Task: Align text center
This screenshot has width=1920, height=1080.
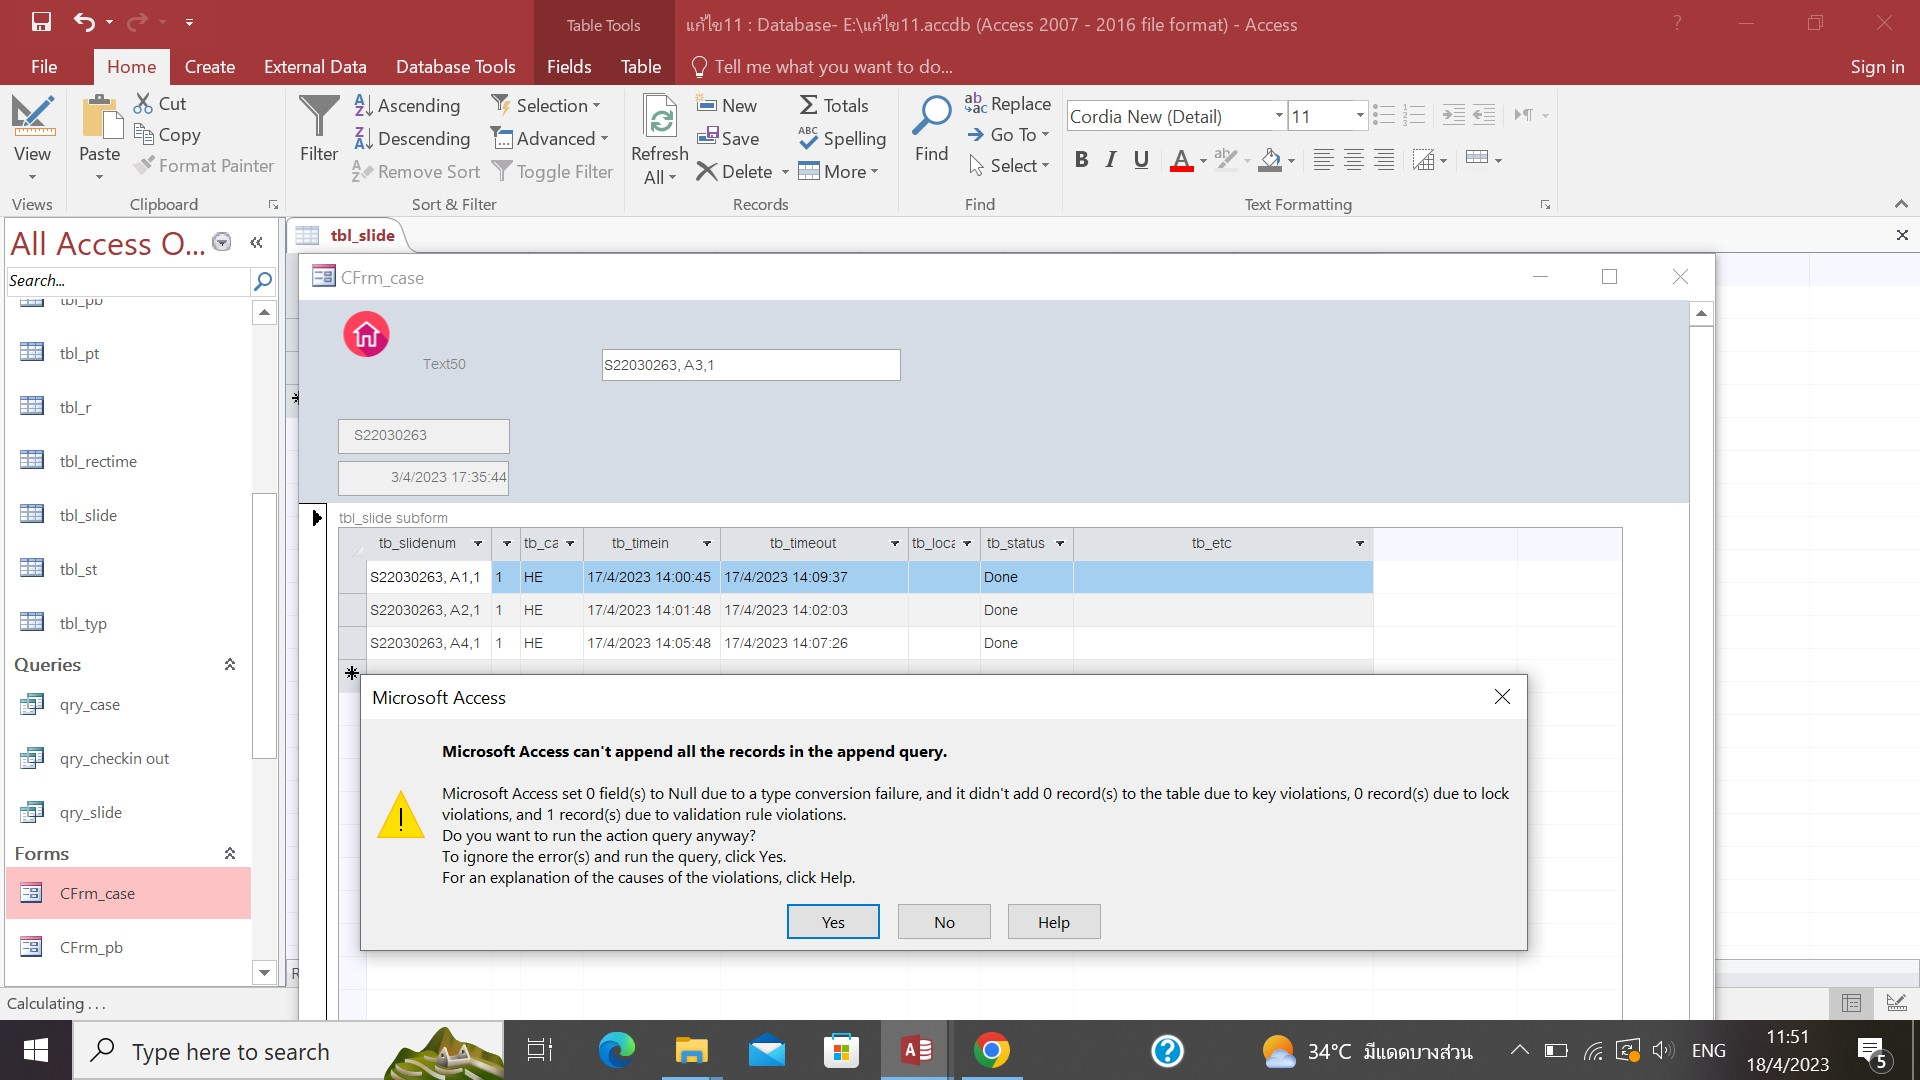Action: (1353, 159)
